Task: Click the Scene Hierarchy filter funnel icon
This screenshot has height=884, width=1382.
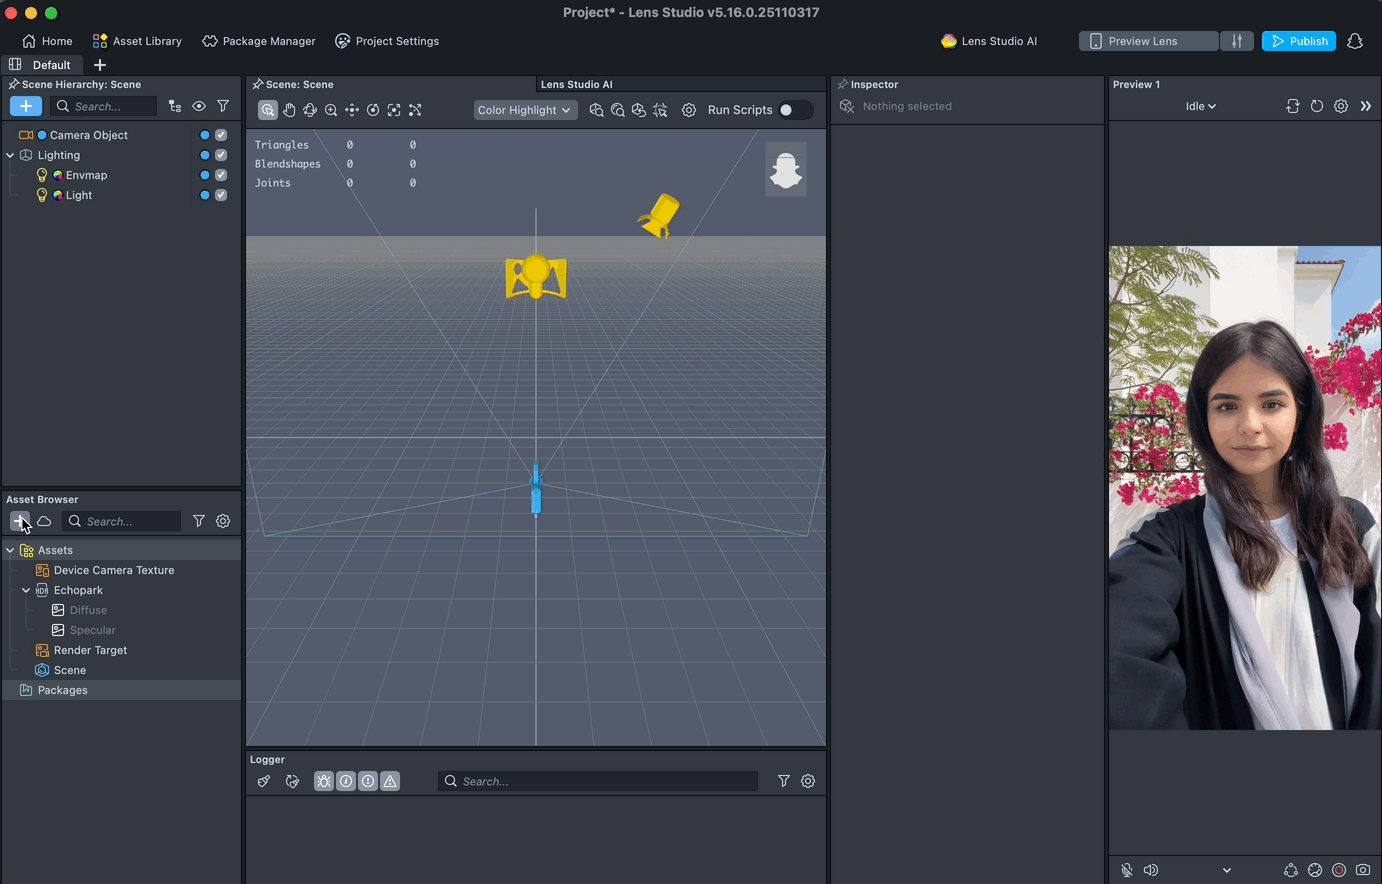Action: click(223, 106)
